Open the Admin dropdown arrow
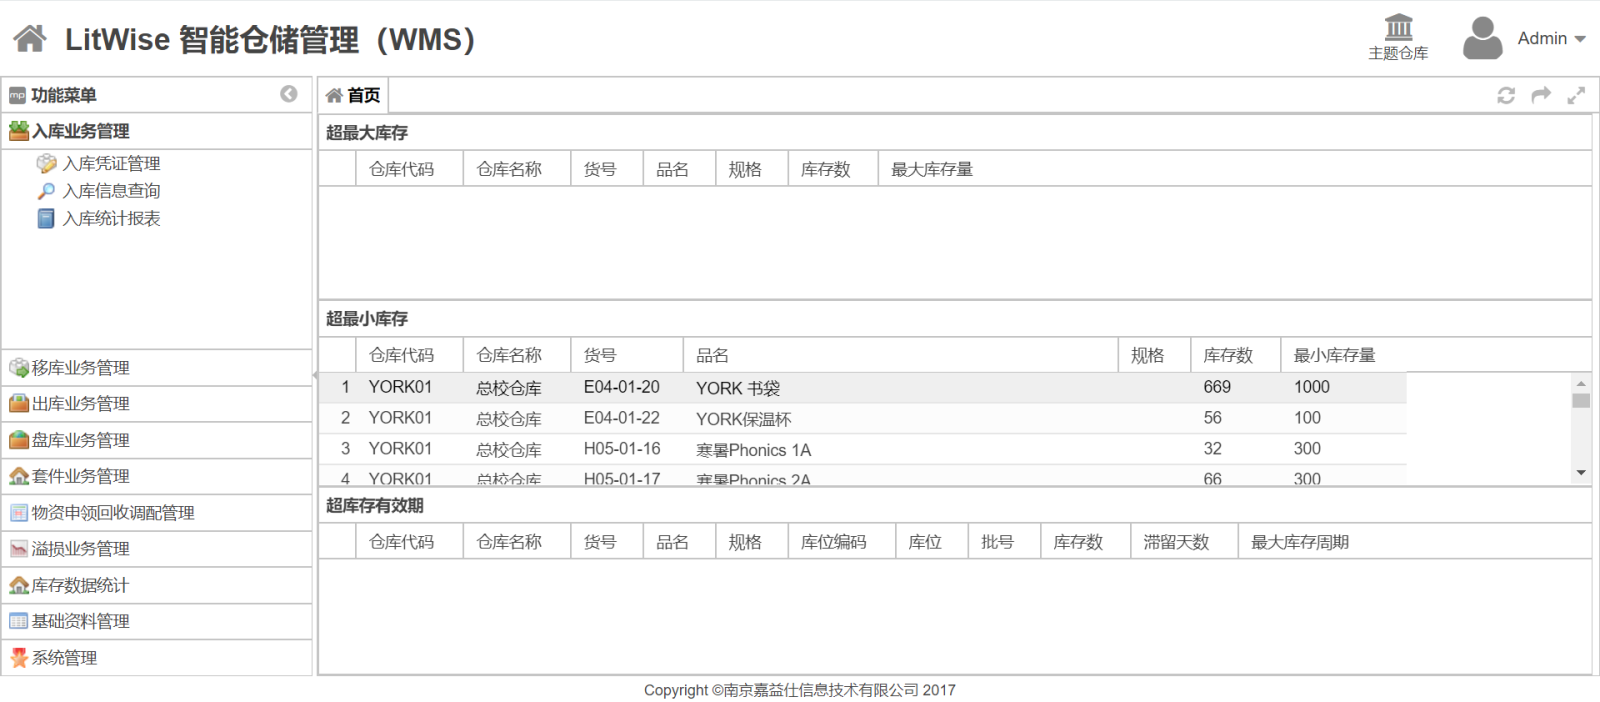 1580,39
